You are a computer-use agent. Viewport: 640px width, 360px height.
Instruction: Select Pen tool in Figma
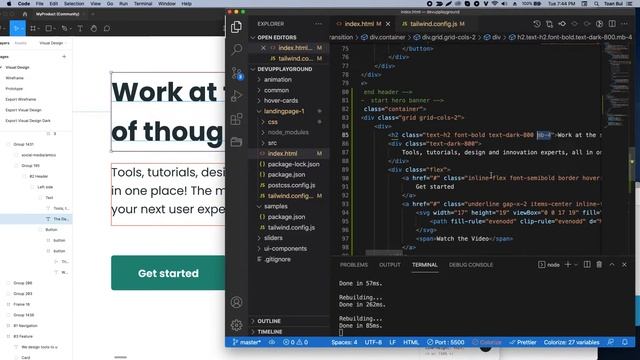pos(64,29)
